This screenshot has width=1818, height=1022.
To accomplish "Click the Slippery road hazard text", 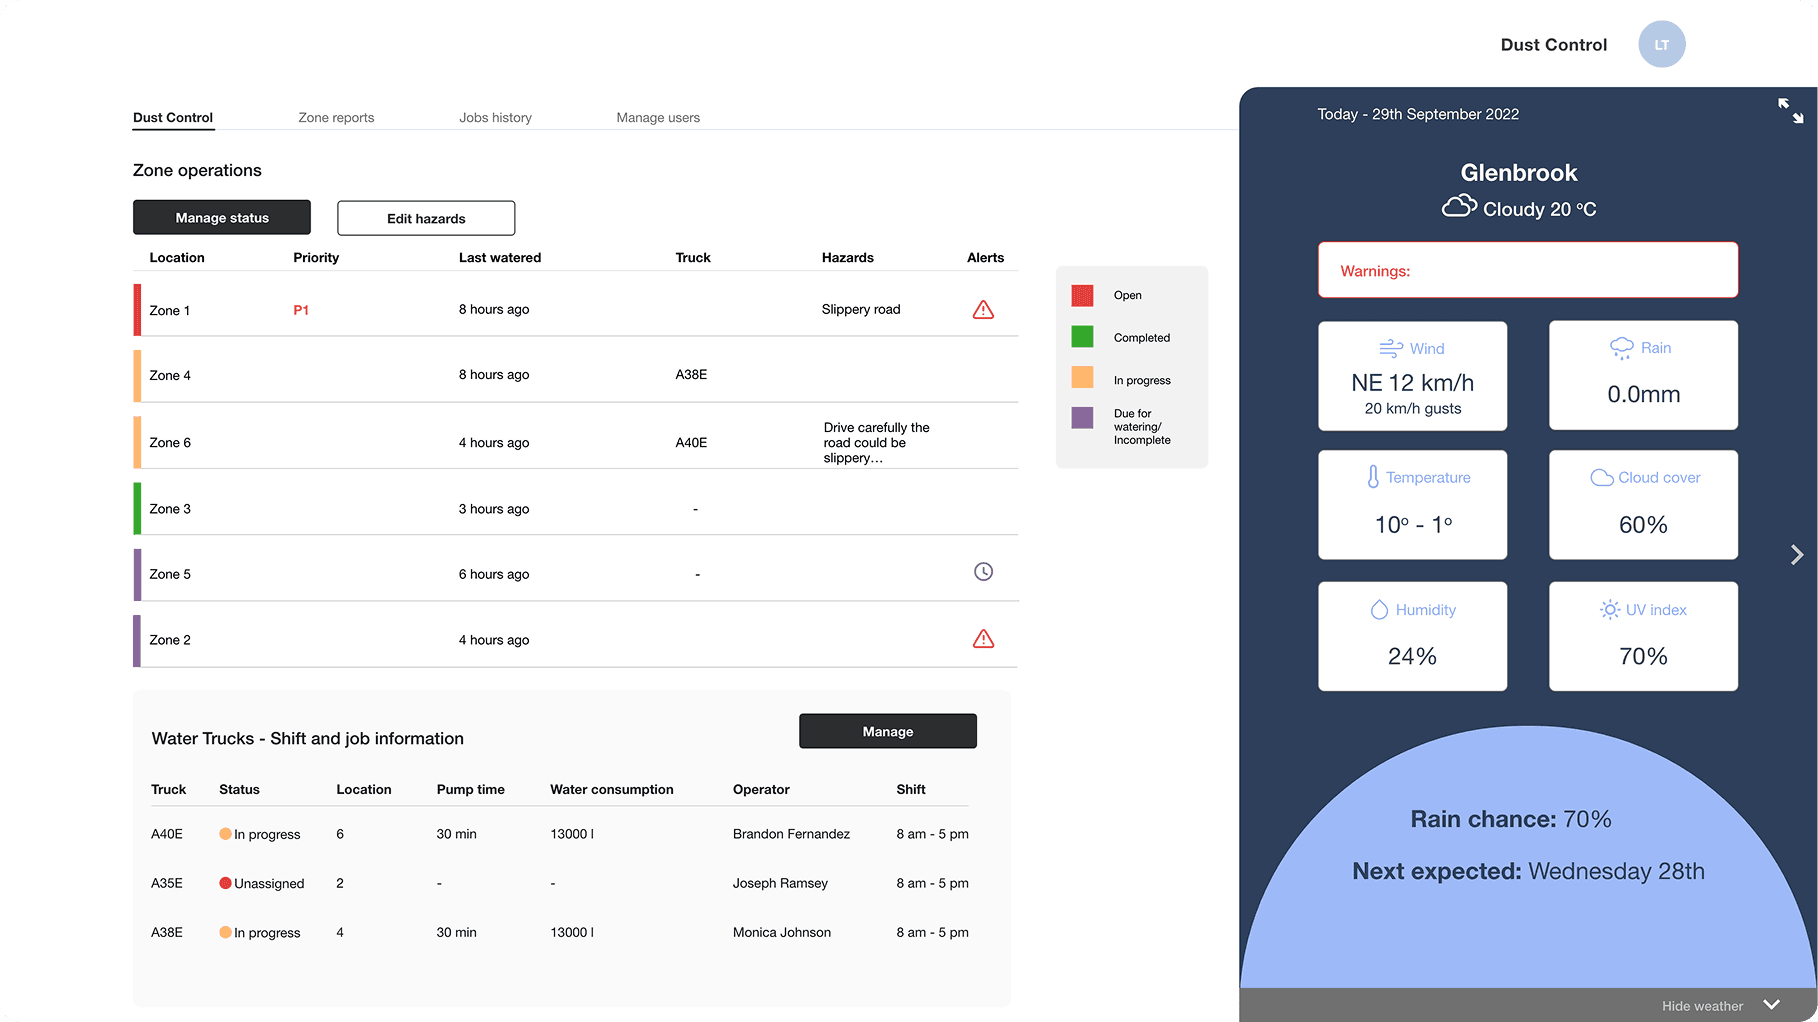I will click(861, 310).
